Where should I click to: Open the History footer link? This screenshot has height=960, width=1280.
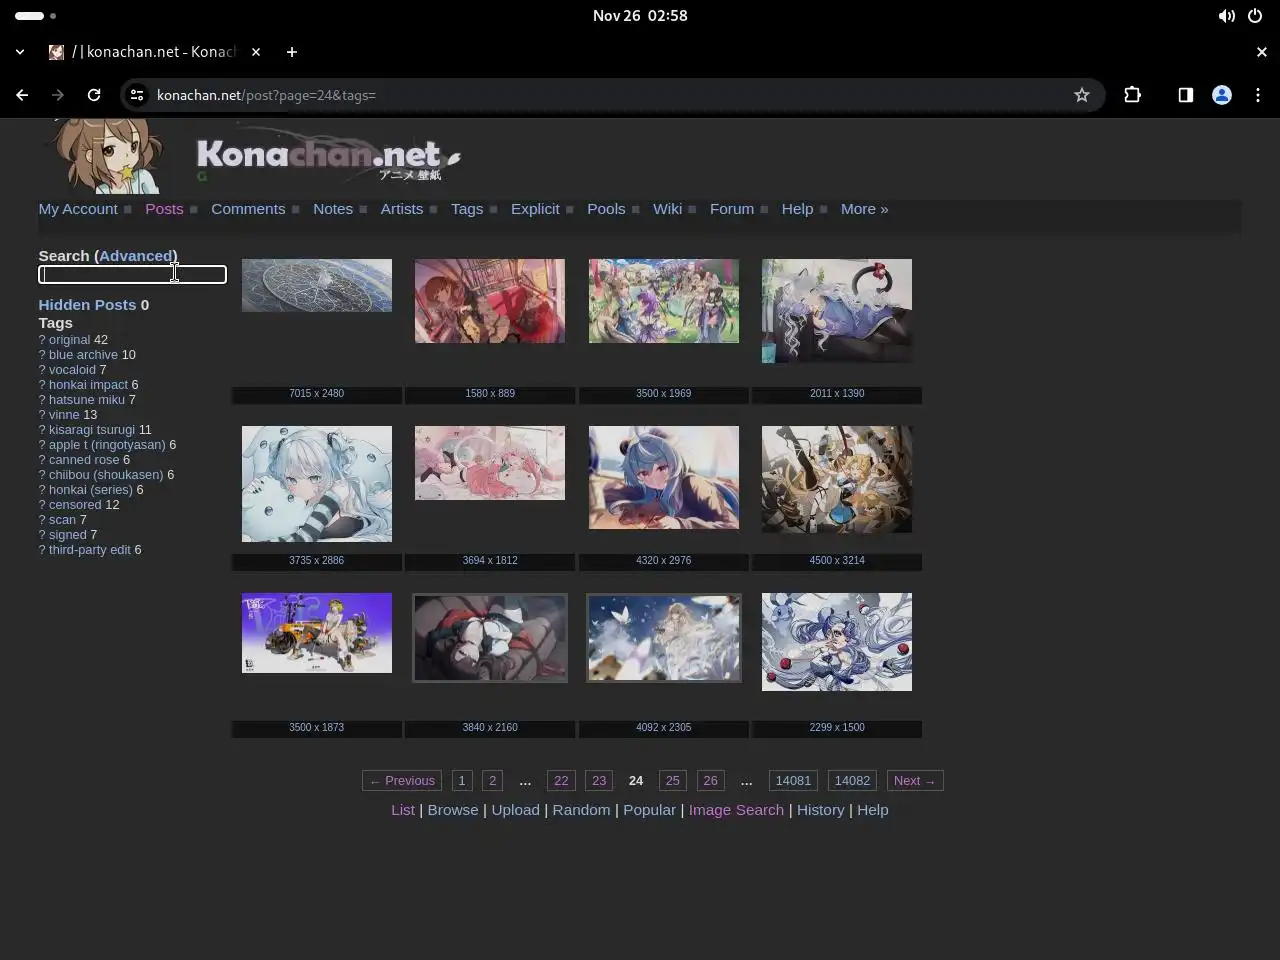(820, 810)
